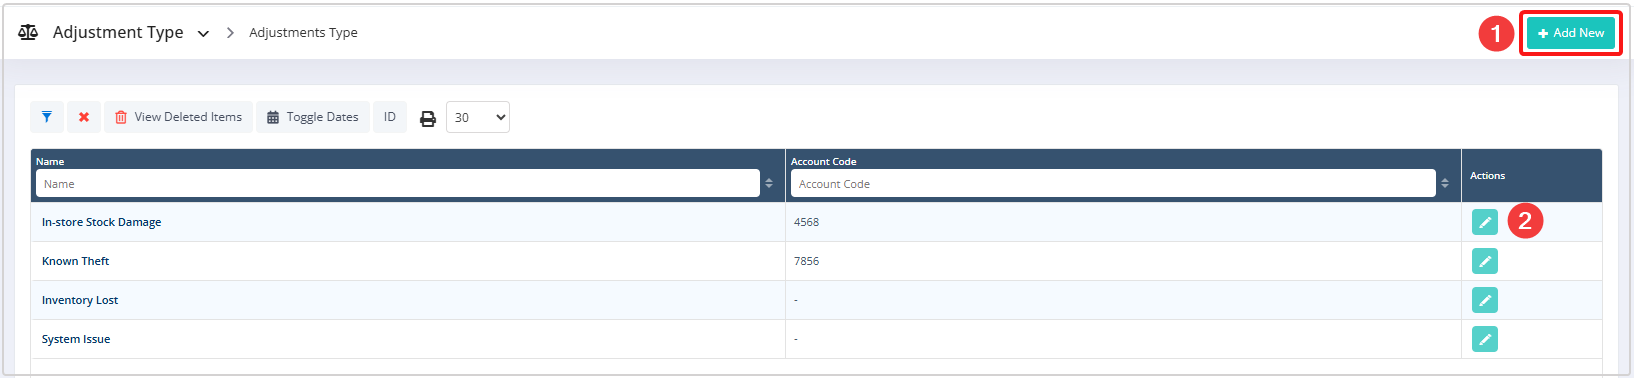Viewport: 1634px width, 378px height.
Task: Toggle the ID column button
Action: click(x=390, y=117)
